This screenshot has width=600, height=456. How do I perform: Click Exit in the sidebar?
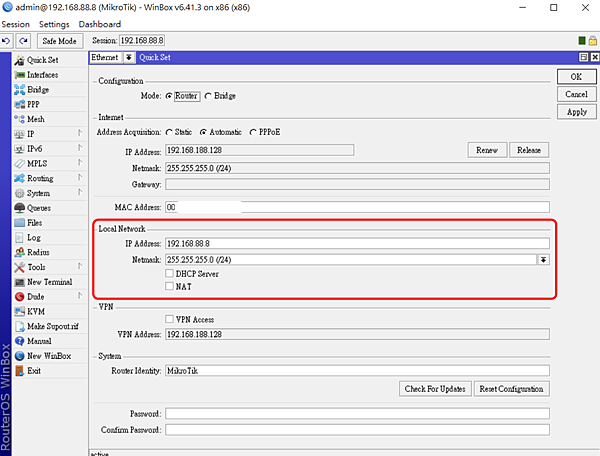50,371
